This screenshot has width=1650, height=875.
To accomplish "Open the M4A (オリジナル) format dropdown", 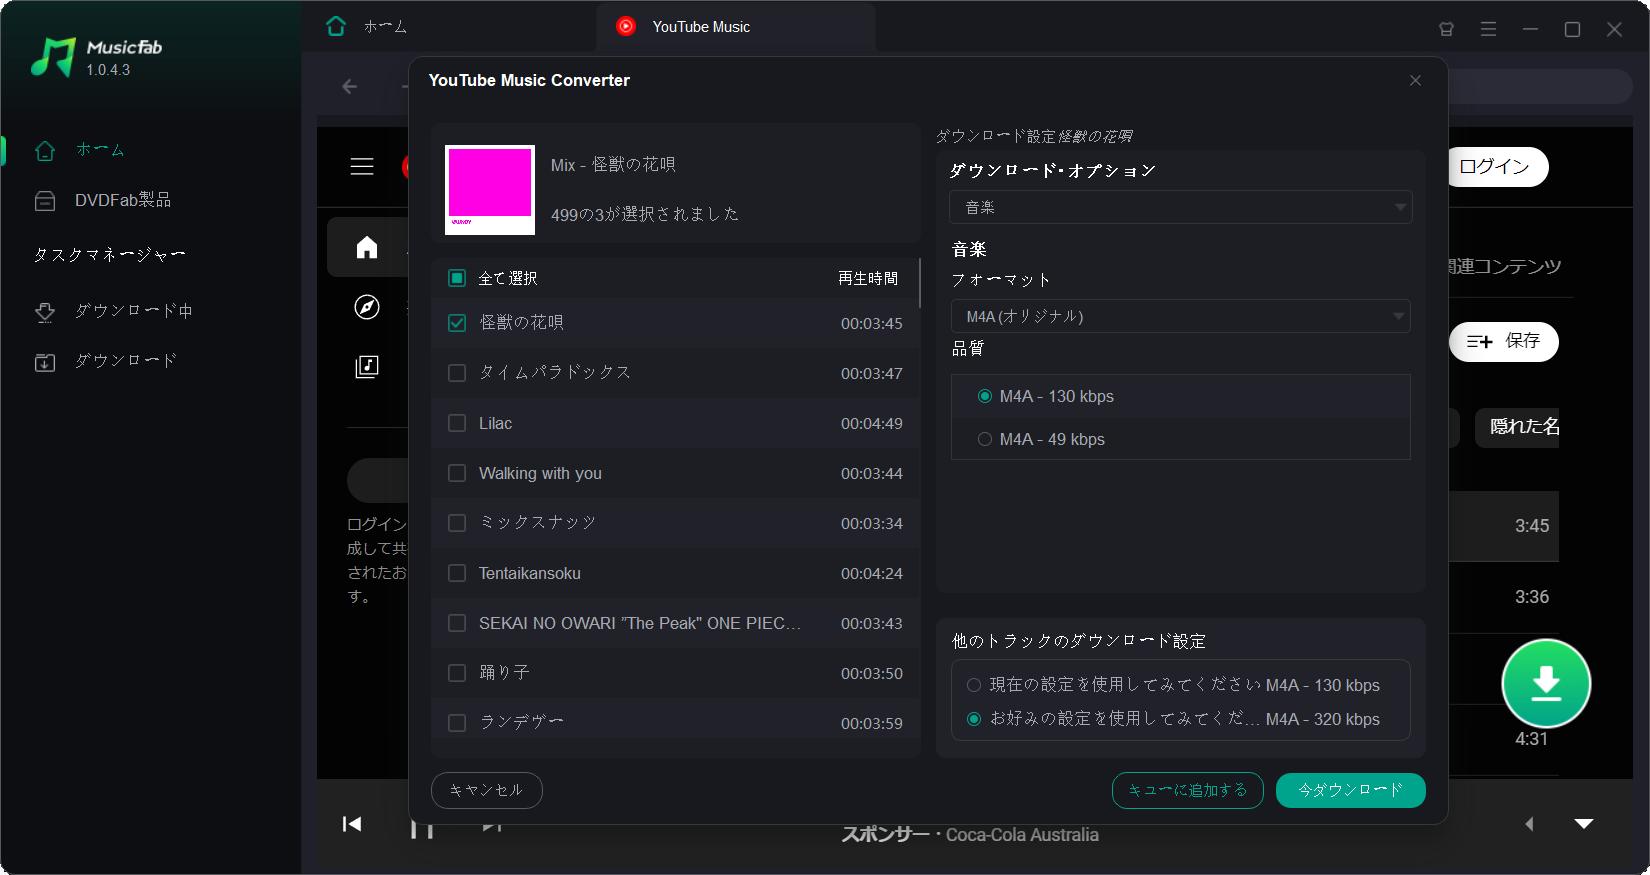I will click(1180, 316).
